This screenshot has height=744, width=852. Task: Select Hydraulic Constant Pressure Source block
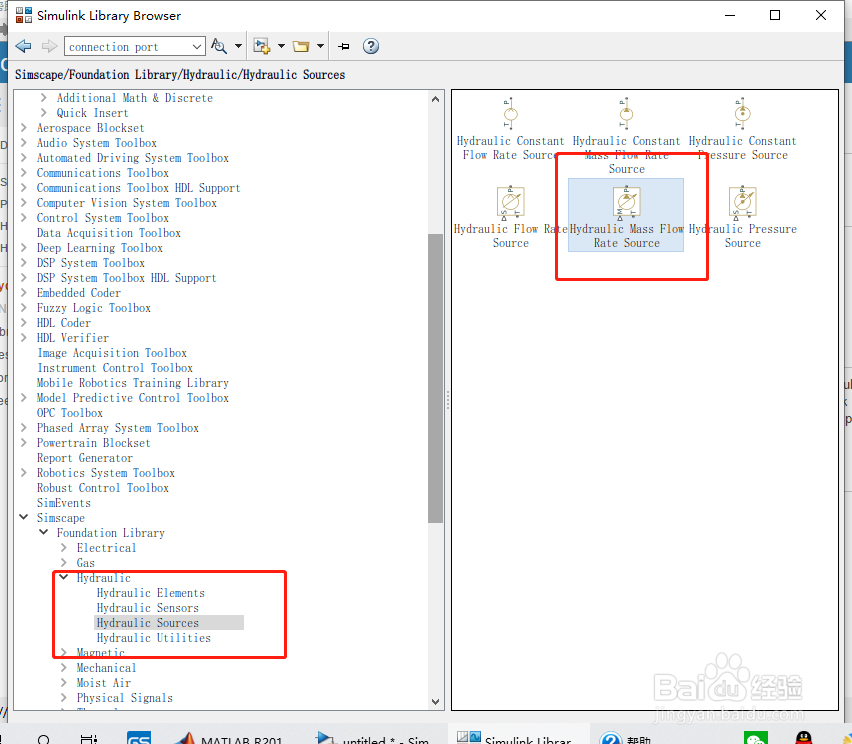coord(742,129)
